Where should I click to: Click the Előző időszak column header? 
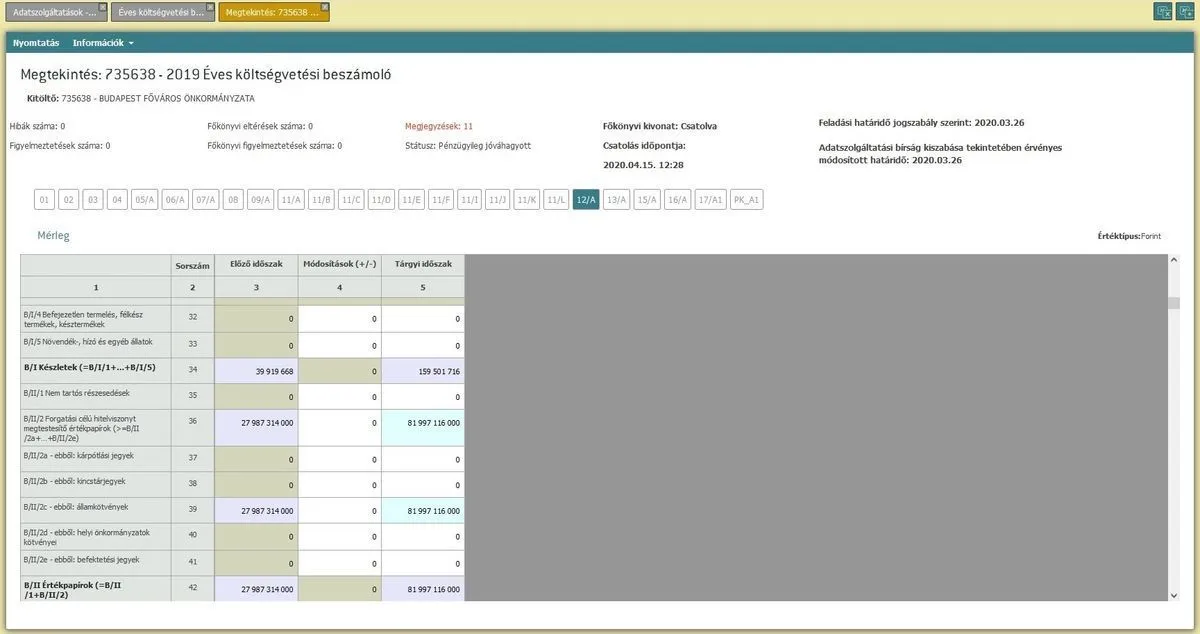pos(256,264)
